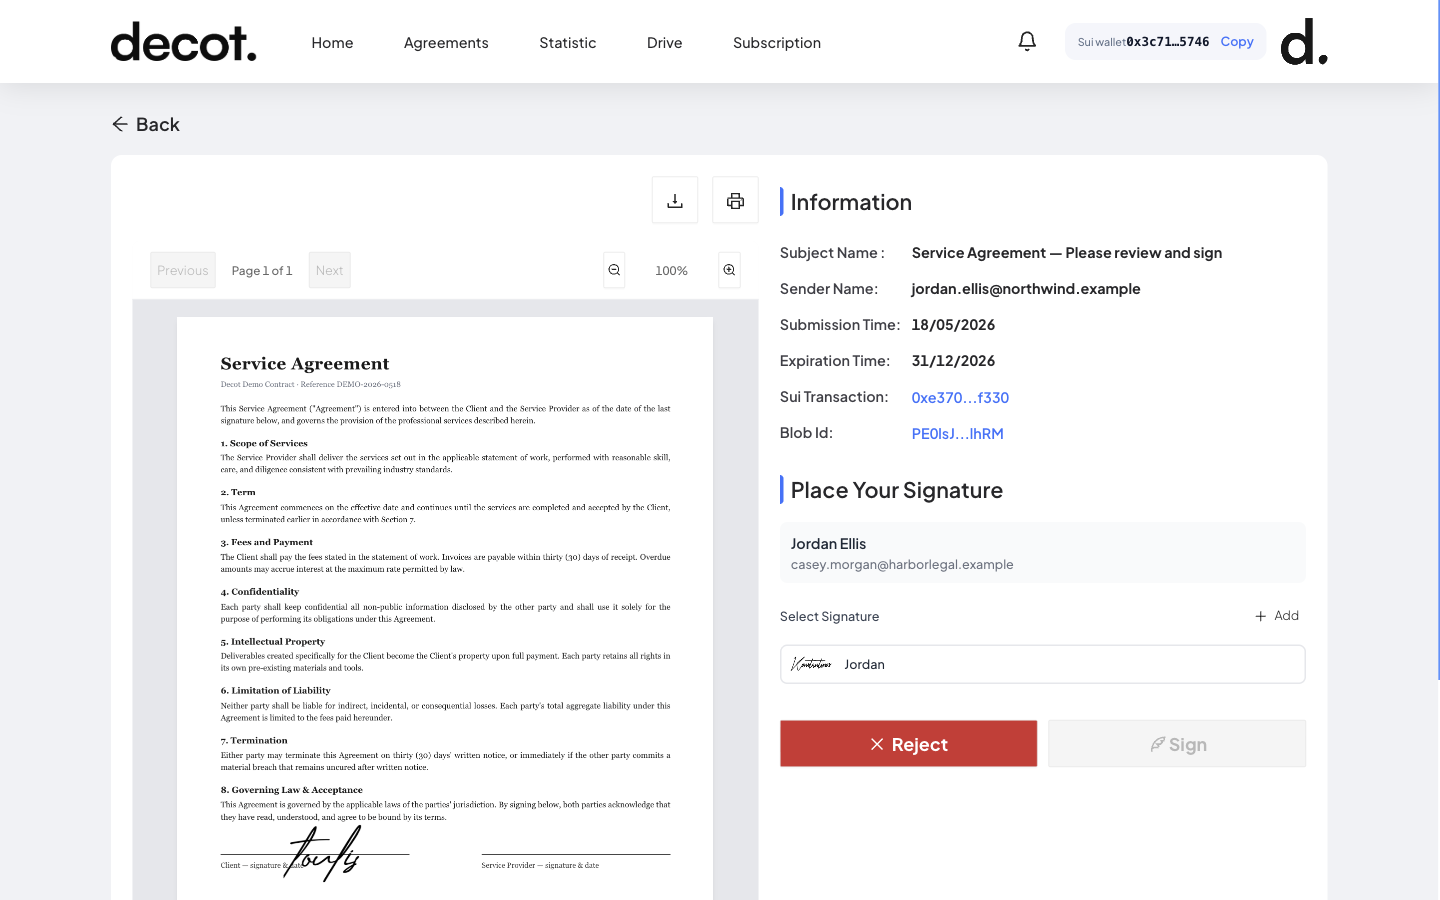Click the Service Agreement document title
The image size is (1440, 900).
pyautogui.click(x=305, y=364)
